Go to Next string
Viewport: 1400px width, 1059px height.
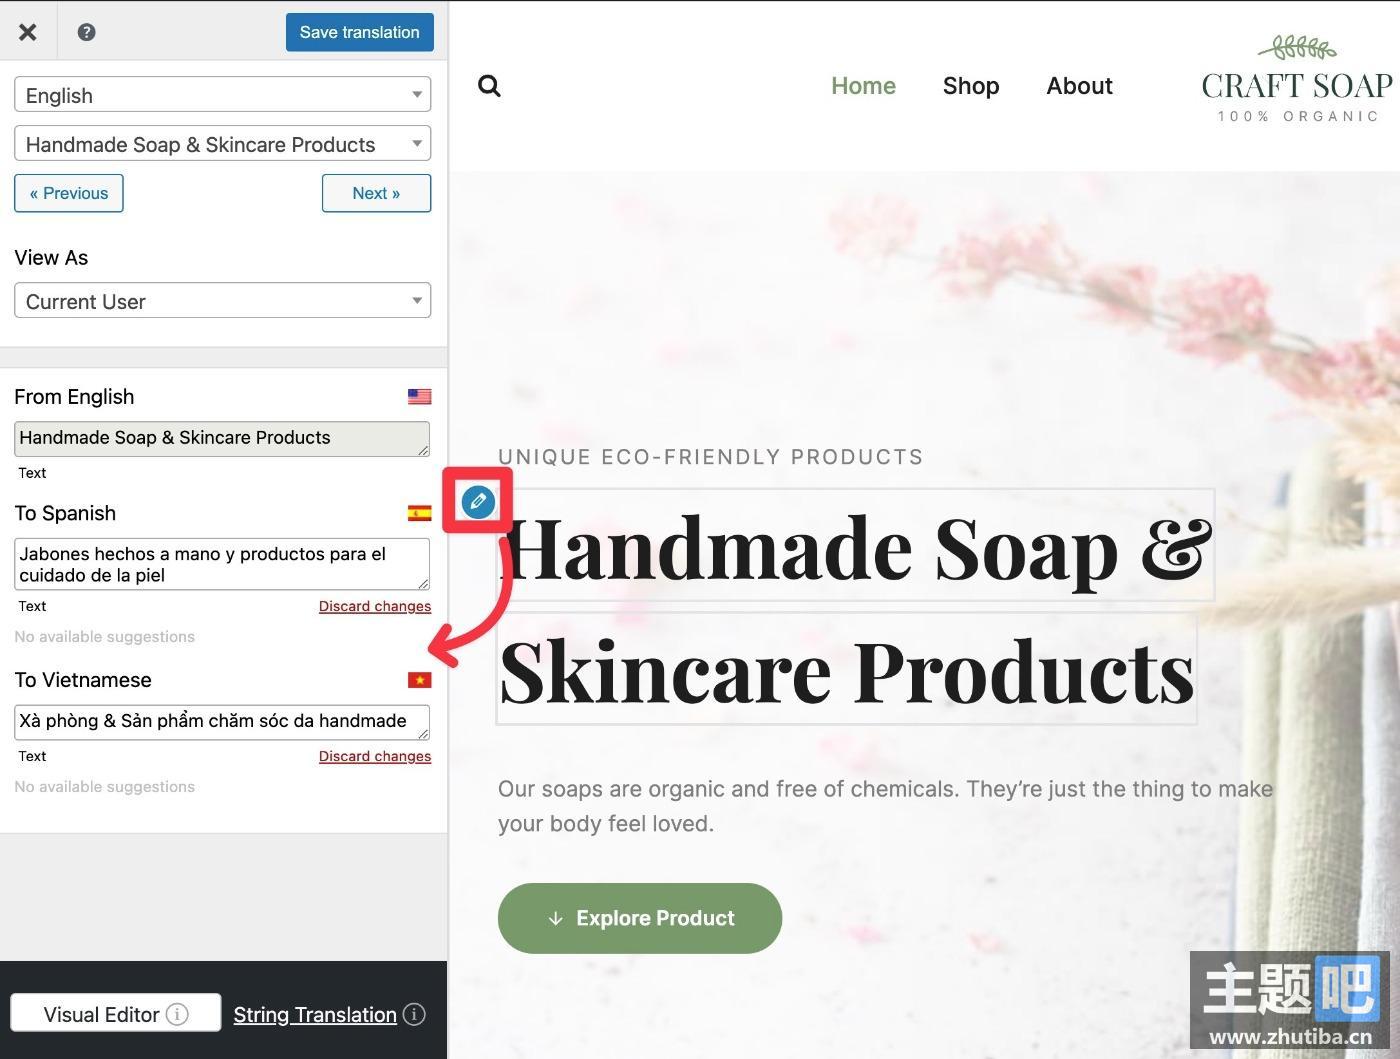pyautogui.click(x=376, y=193)
